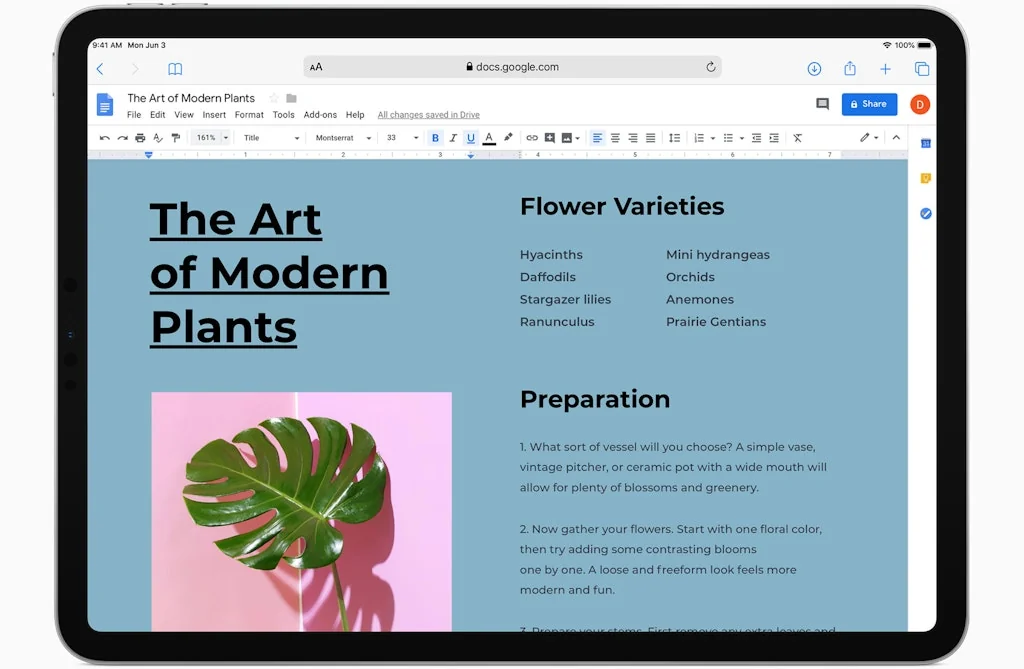Toggle bold formatting on

tap(435, 137)
